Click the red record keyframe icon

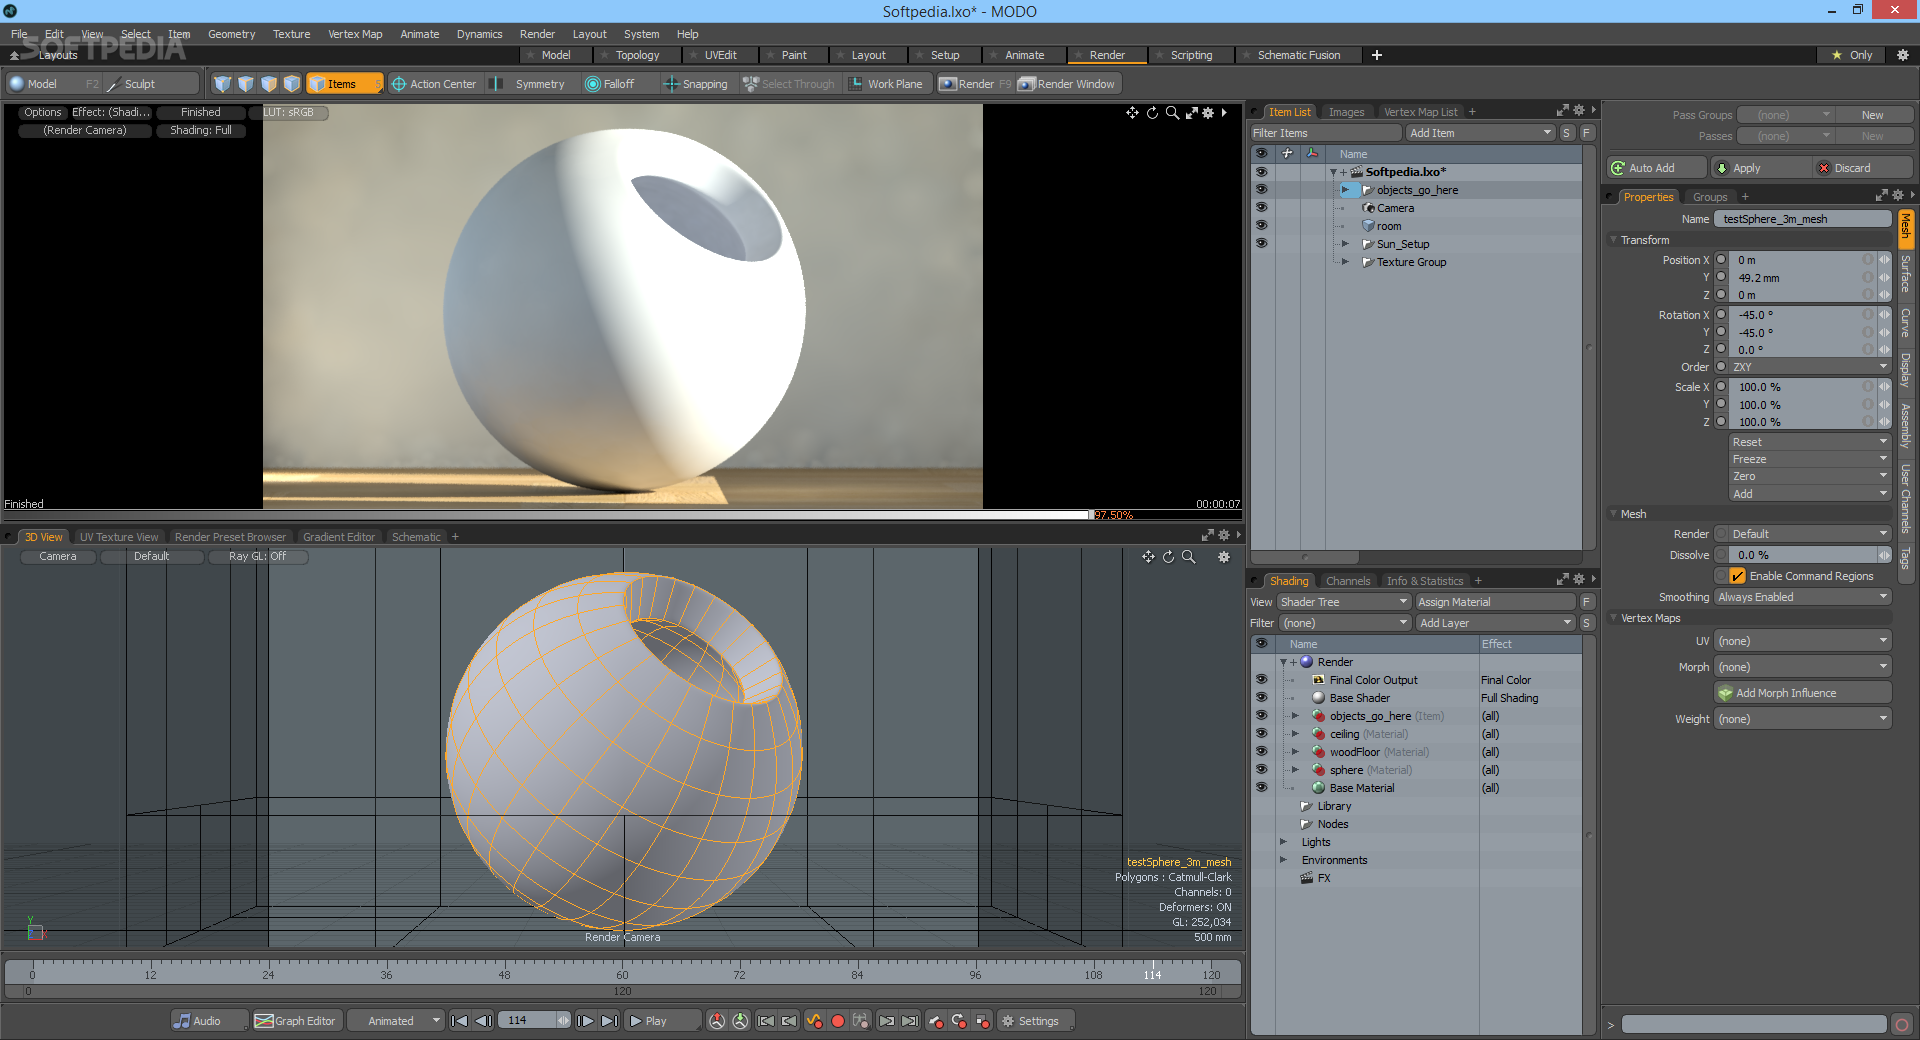(x=838, y=1021)
